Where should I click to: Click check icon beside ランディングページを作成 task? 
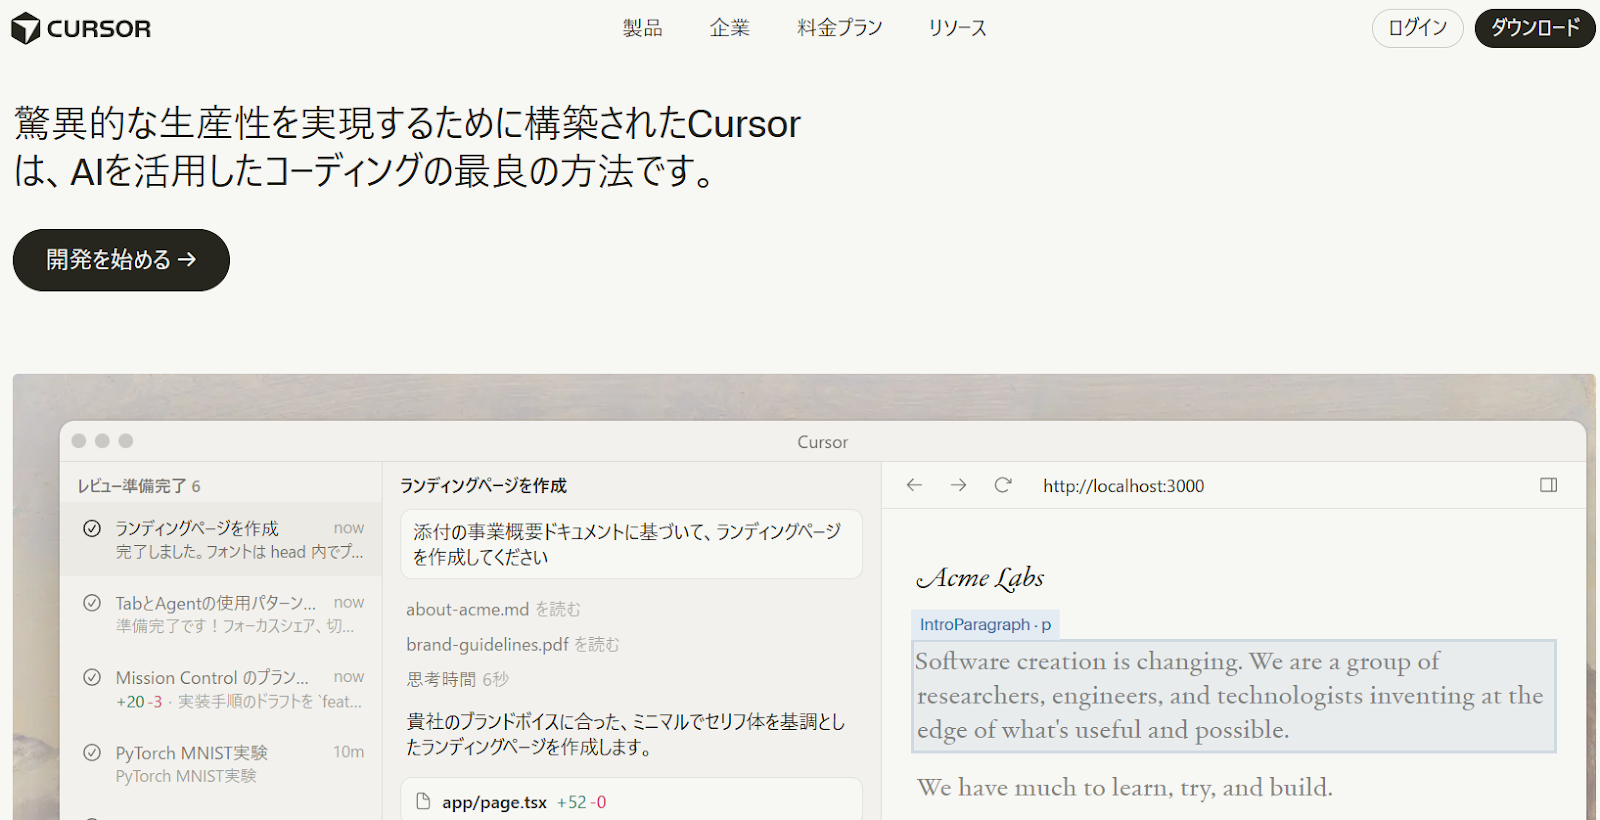[x=92, y=528]
